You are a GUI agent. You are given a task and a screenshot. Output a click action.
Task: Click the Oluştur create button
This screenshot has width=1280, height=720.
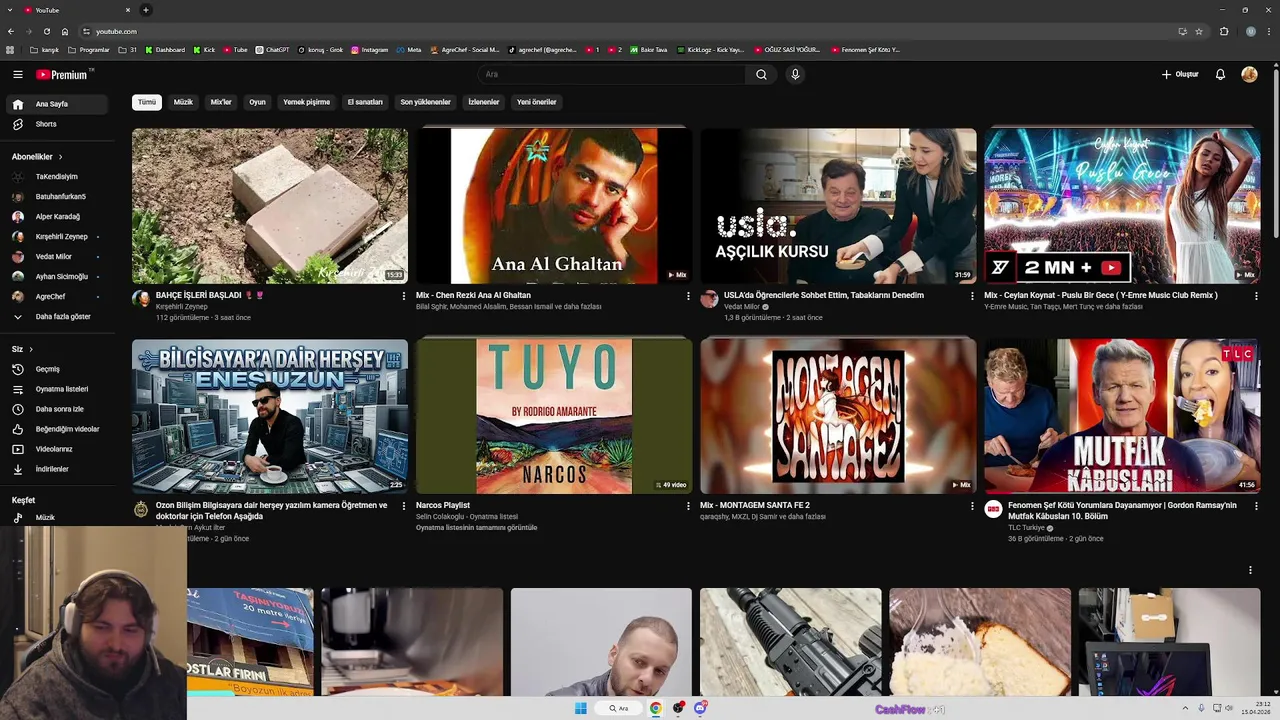pos(1180,74)
